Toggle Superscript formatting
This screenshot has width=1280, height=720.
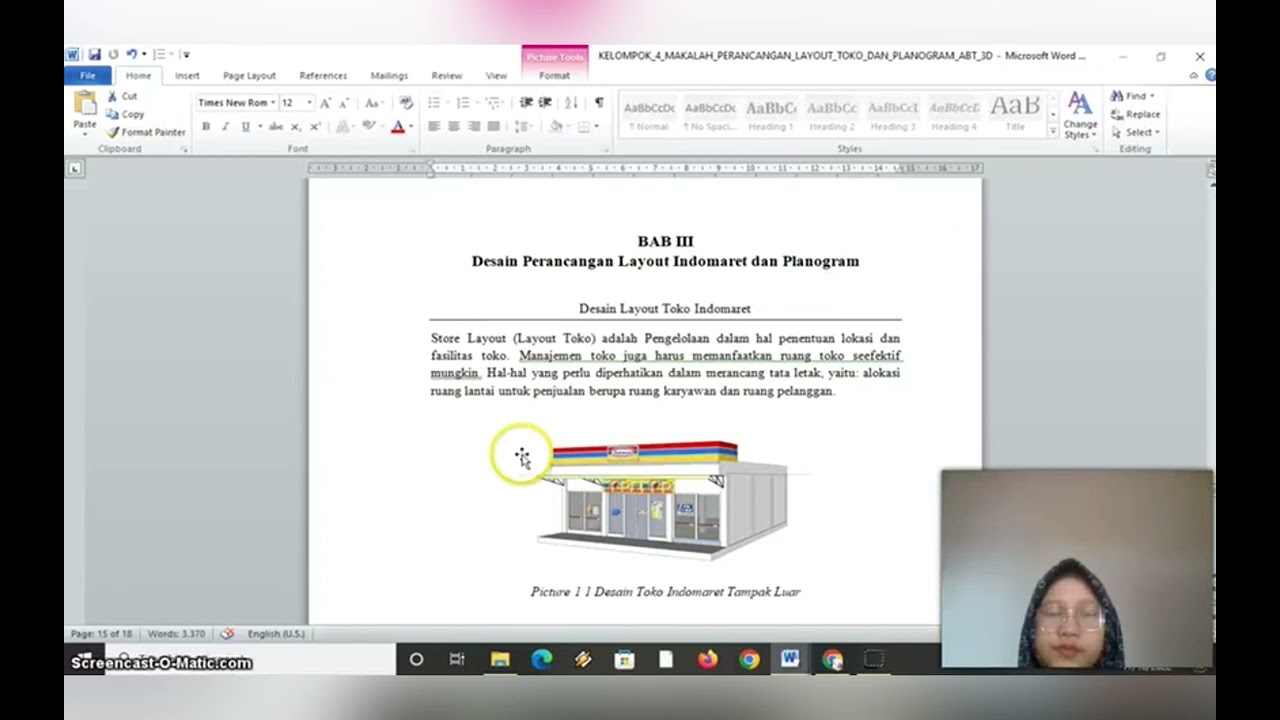pyautogui.click(x=315, y=127)
